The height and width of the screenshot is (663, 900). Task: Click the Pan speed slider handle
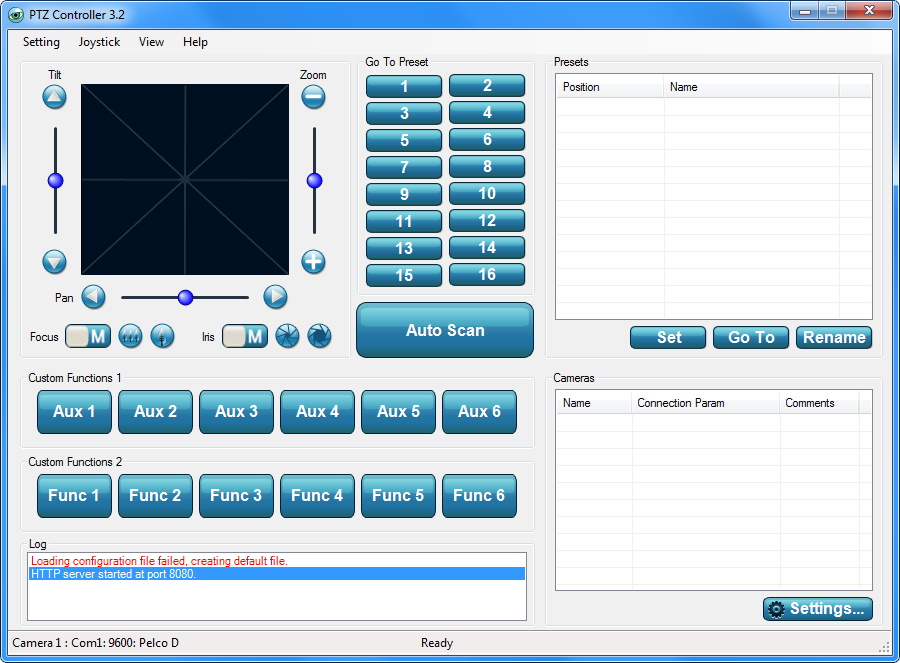point(185,297)
